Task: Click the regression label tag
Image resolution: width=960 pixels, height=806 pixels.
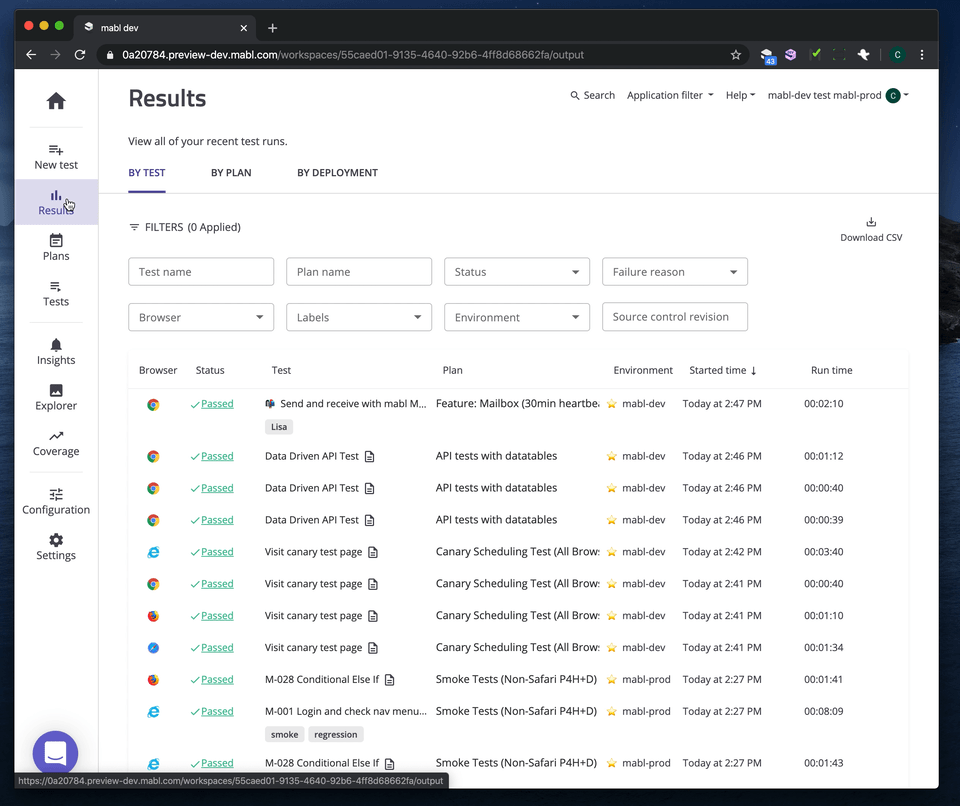Action: coord(336,734)
